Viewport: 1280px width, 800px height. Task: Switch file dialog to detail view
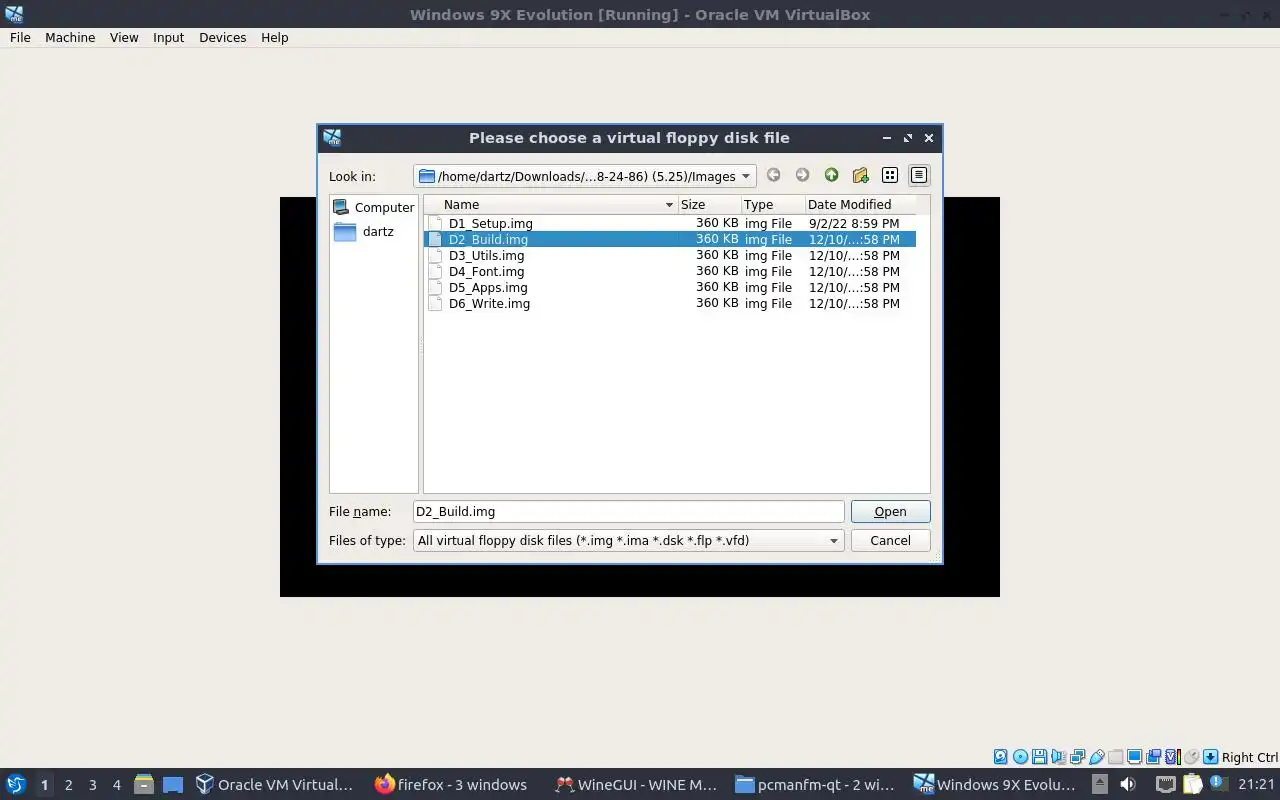point(918,175)
